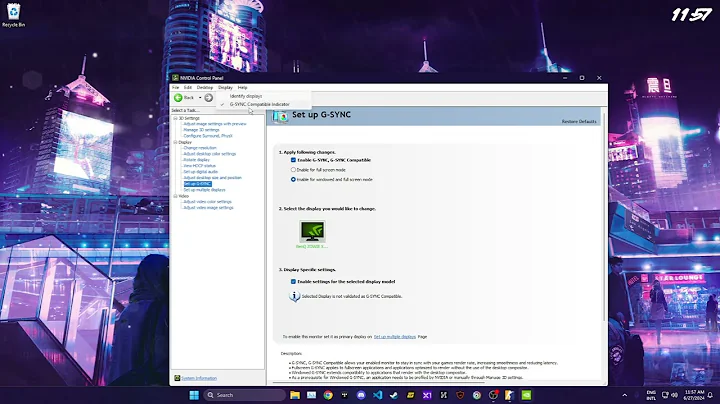Image resolution: width=720 pixels, height=404 pixels.
Task: Open View HDCP status page
Action: coord(199,166)
